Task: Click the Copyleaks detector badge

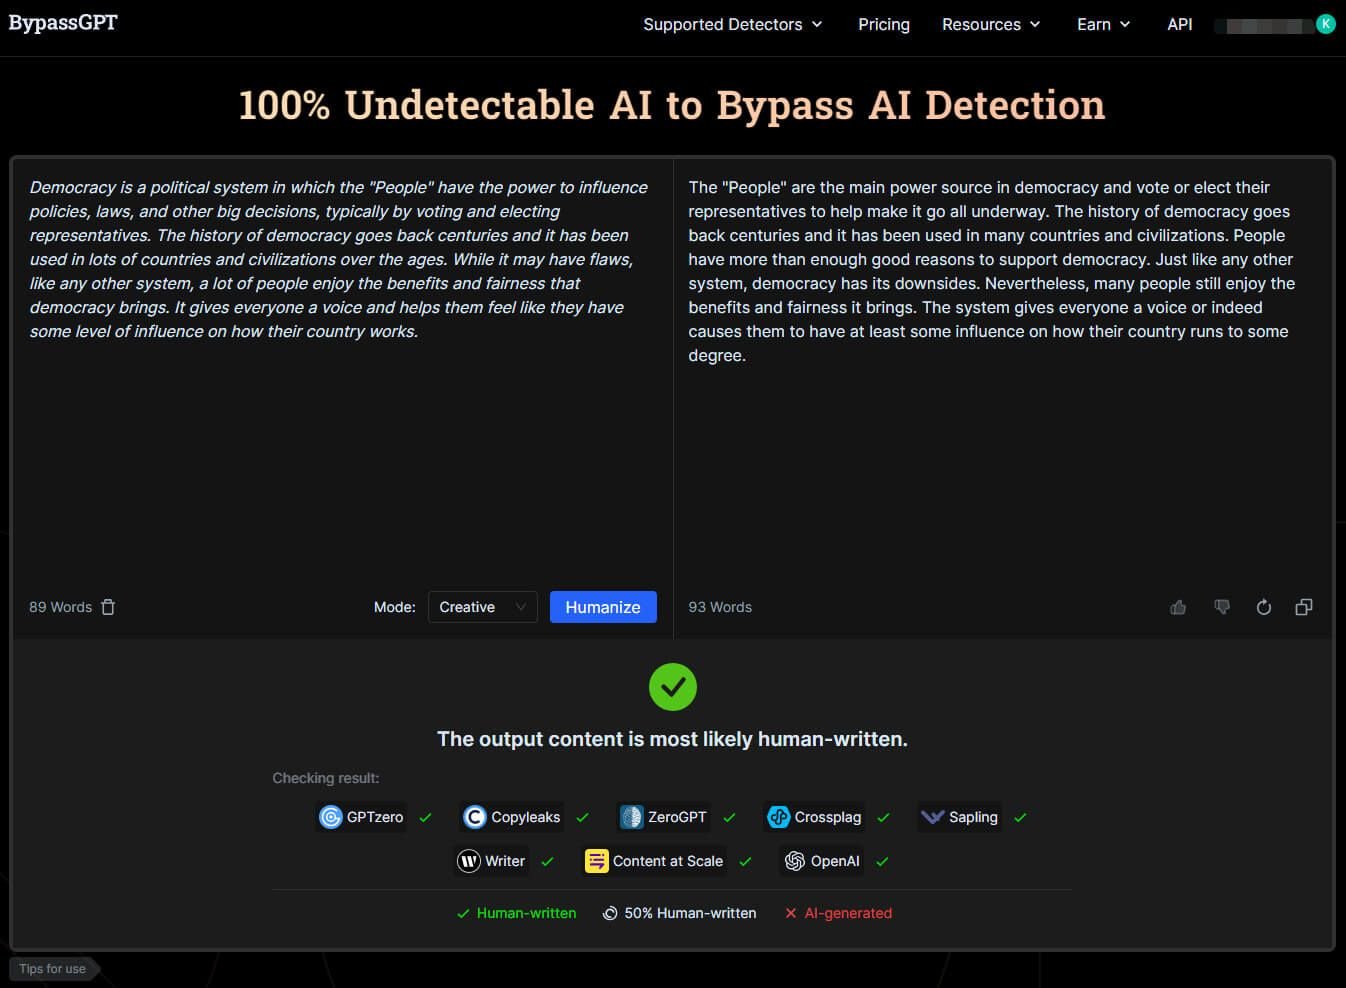Action: pos(512,817)
